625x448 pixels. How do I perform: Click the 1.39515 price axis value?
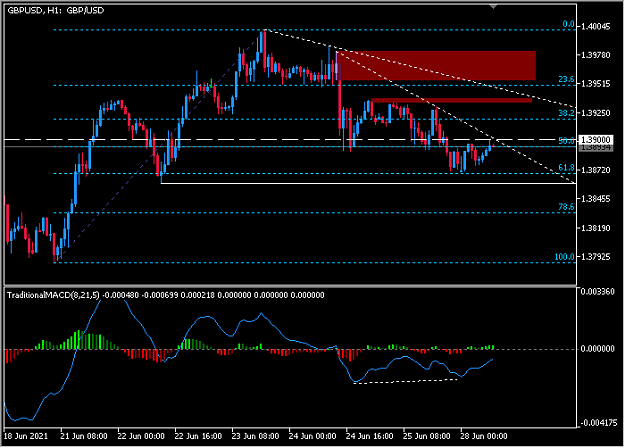click(596, 84)
